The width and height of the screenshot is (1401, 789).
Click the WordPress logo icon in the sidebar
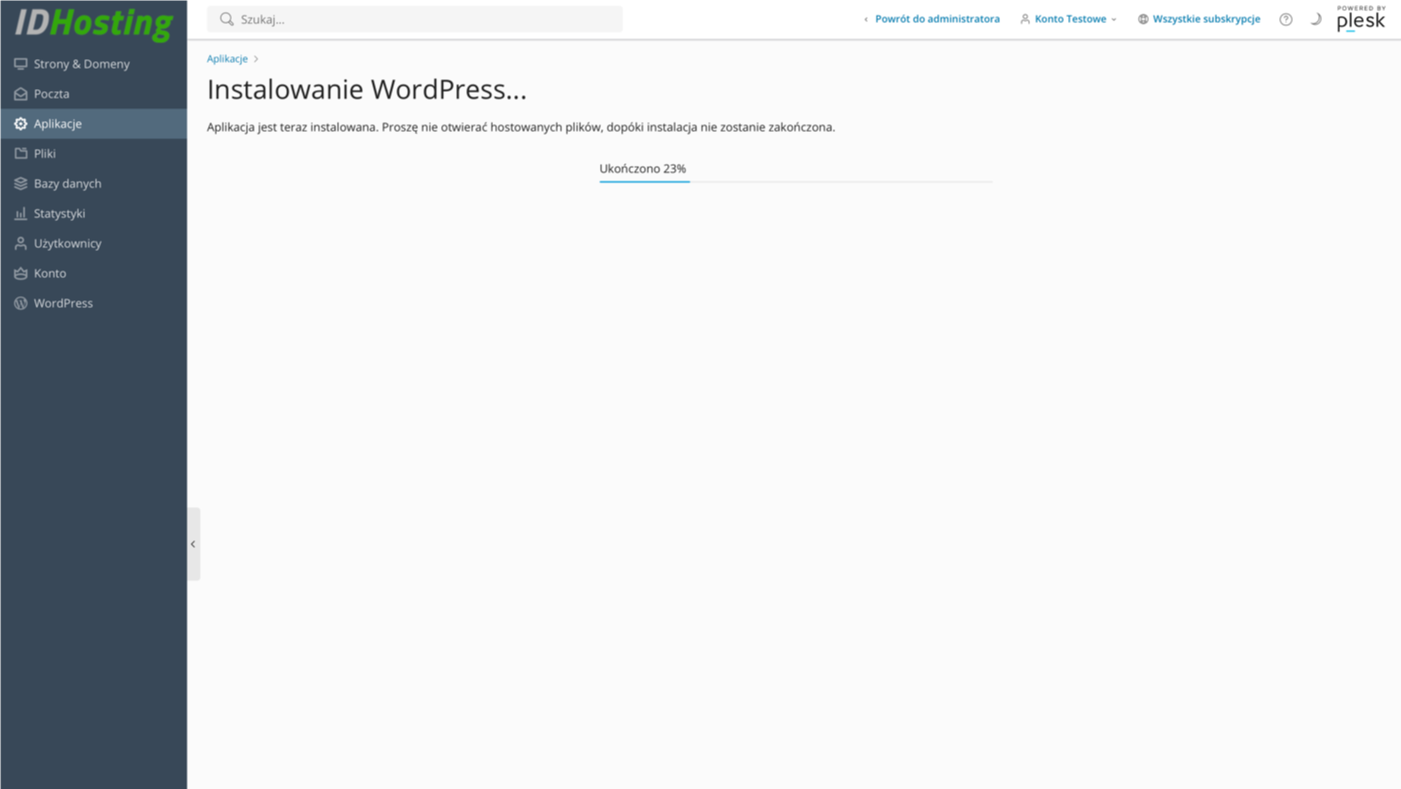[20, 304]
